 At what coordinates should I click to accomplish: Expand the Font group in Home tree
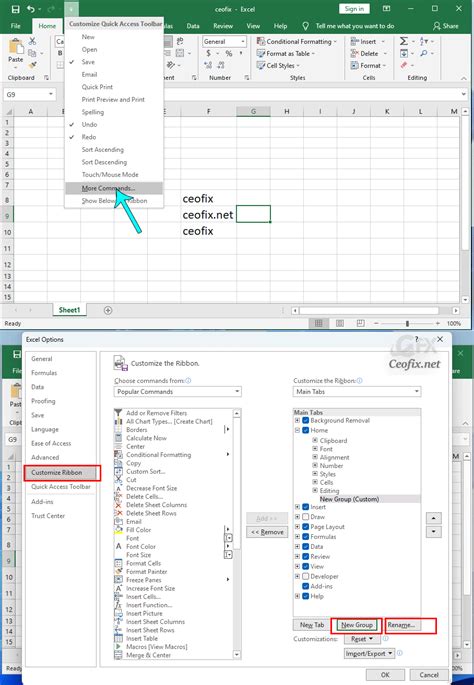(315, 449)
